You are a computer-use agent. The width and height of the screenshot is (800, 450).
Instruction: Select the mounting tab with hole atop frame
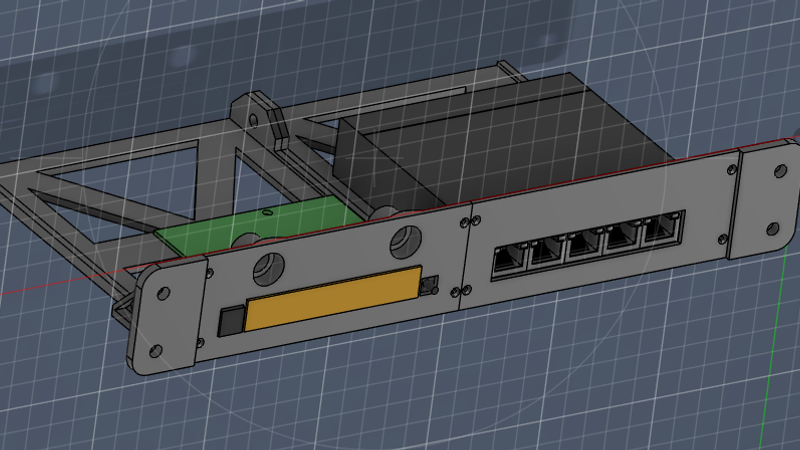[x=256, y=110]
